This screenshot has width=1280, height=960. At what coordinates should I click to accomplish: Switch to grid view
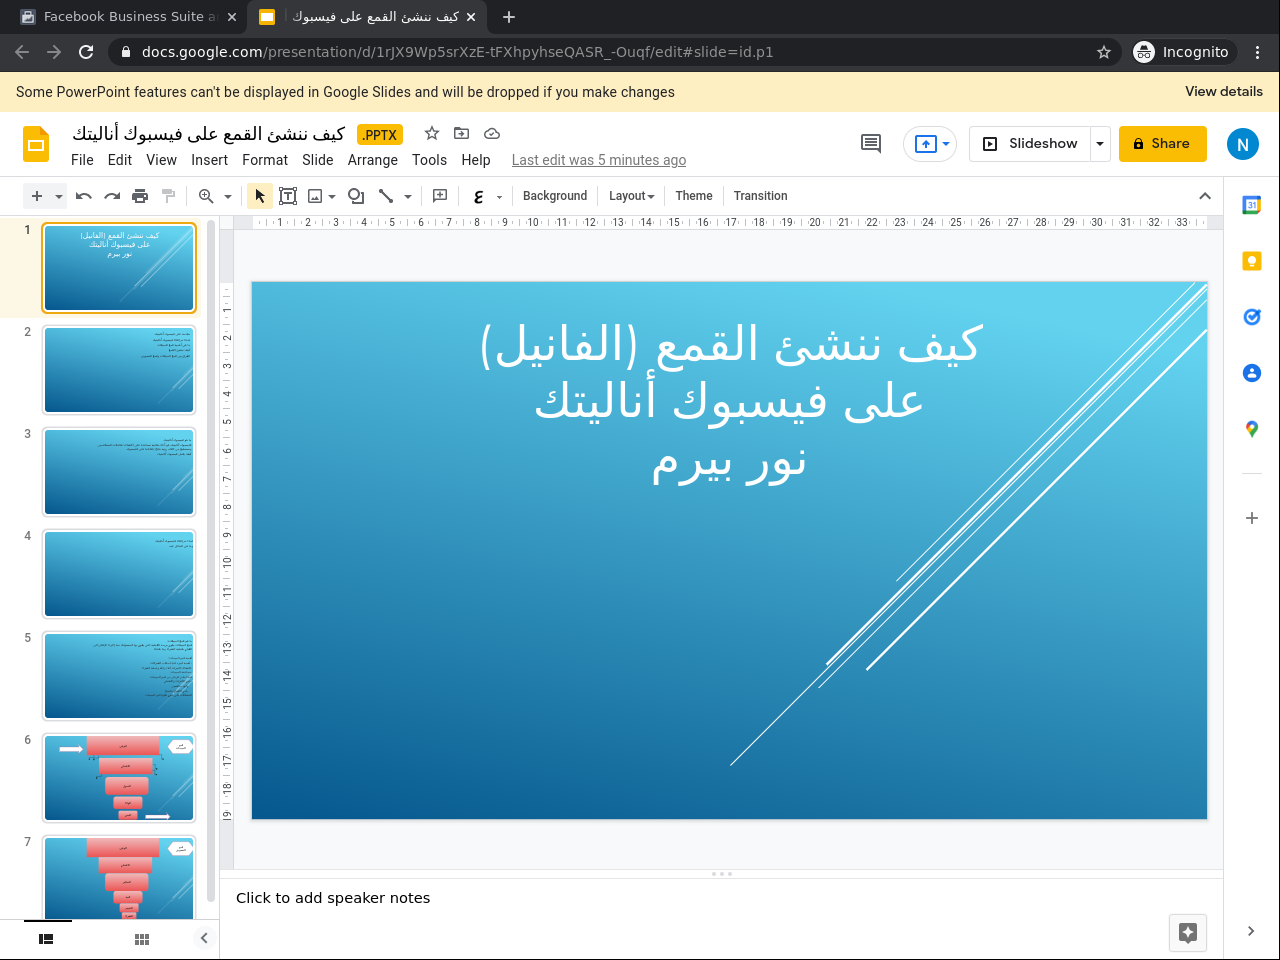click(x=142, y=939)
